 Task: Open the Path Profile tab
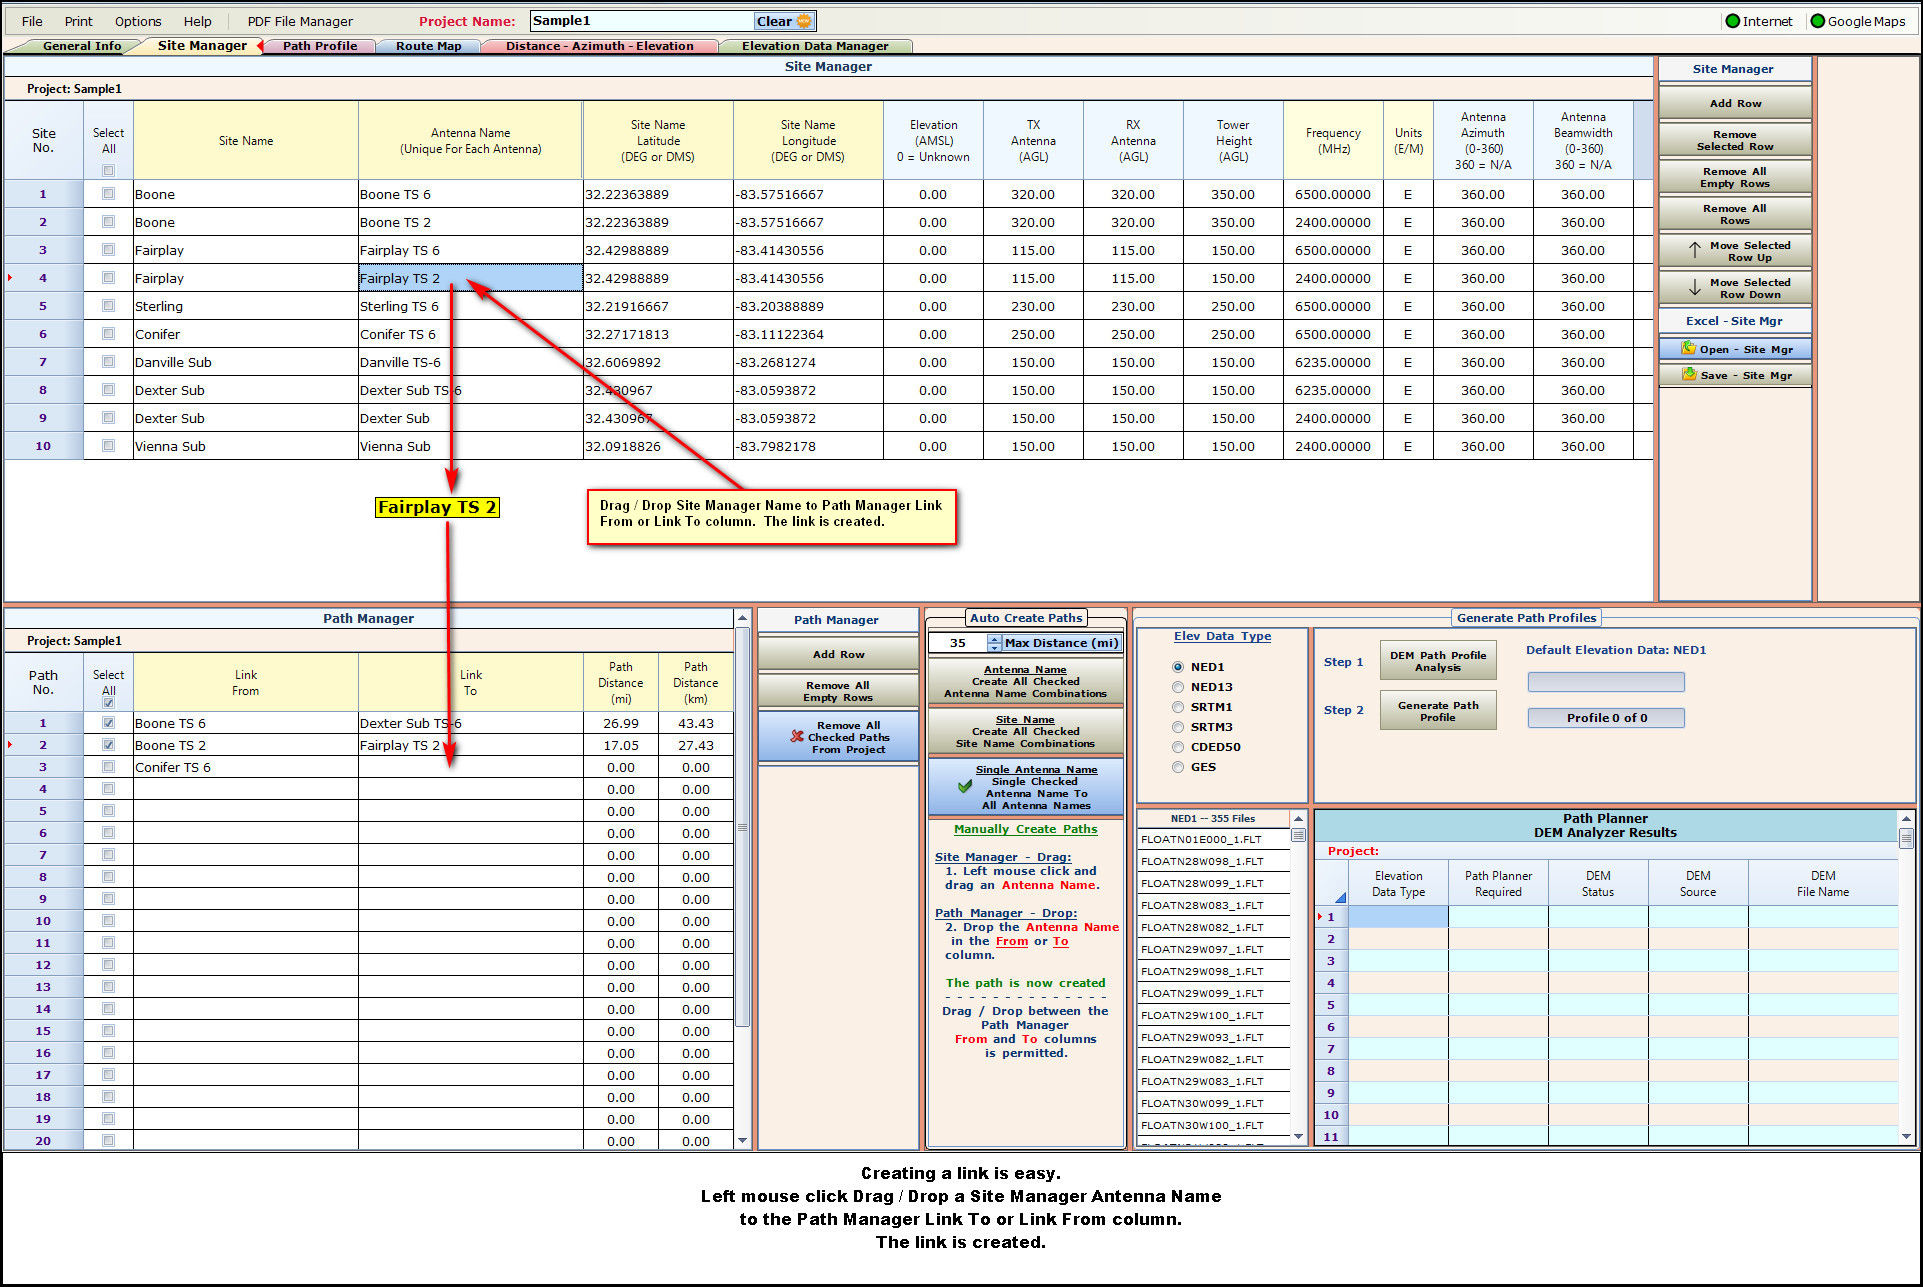coord(319,46)
